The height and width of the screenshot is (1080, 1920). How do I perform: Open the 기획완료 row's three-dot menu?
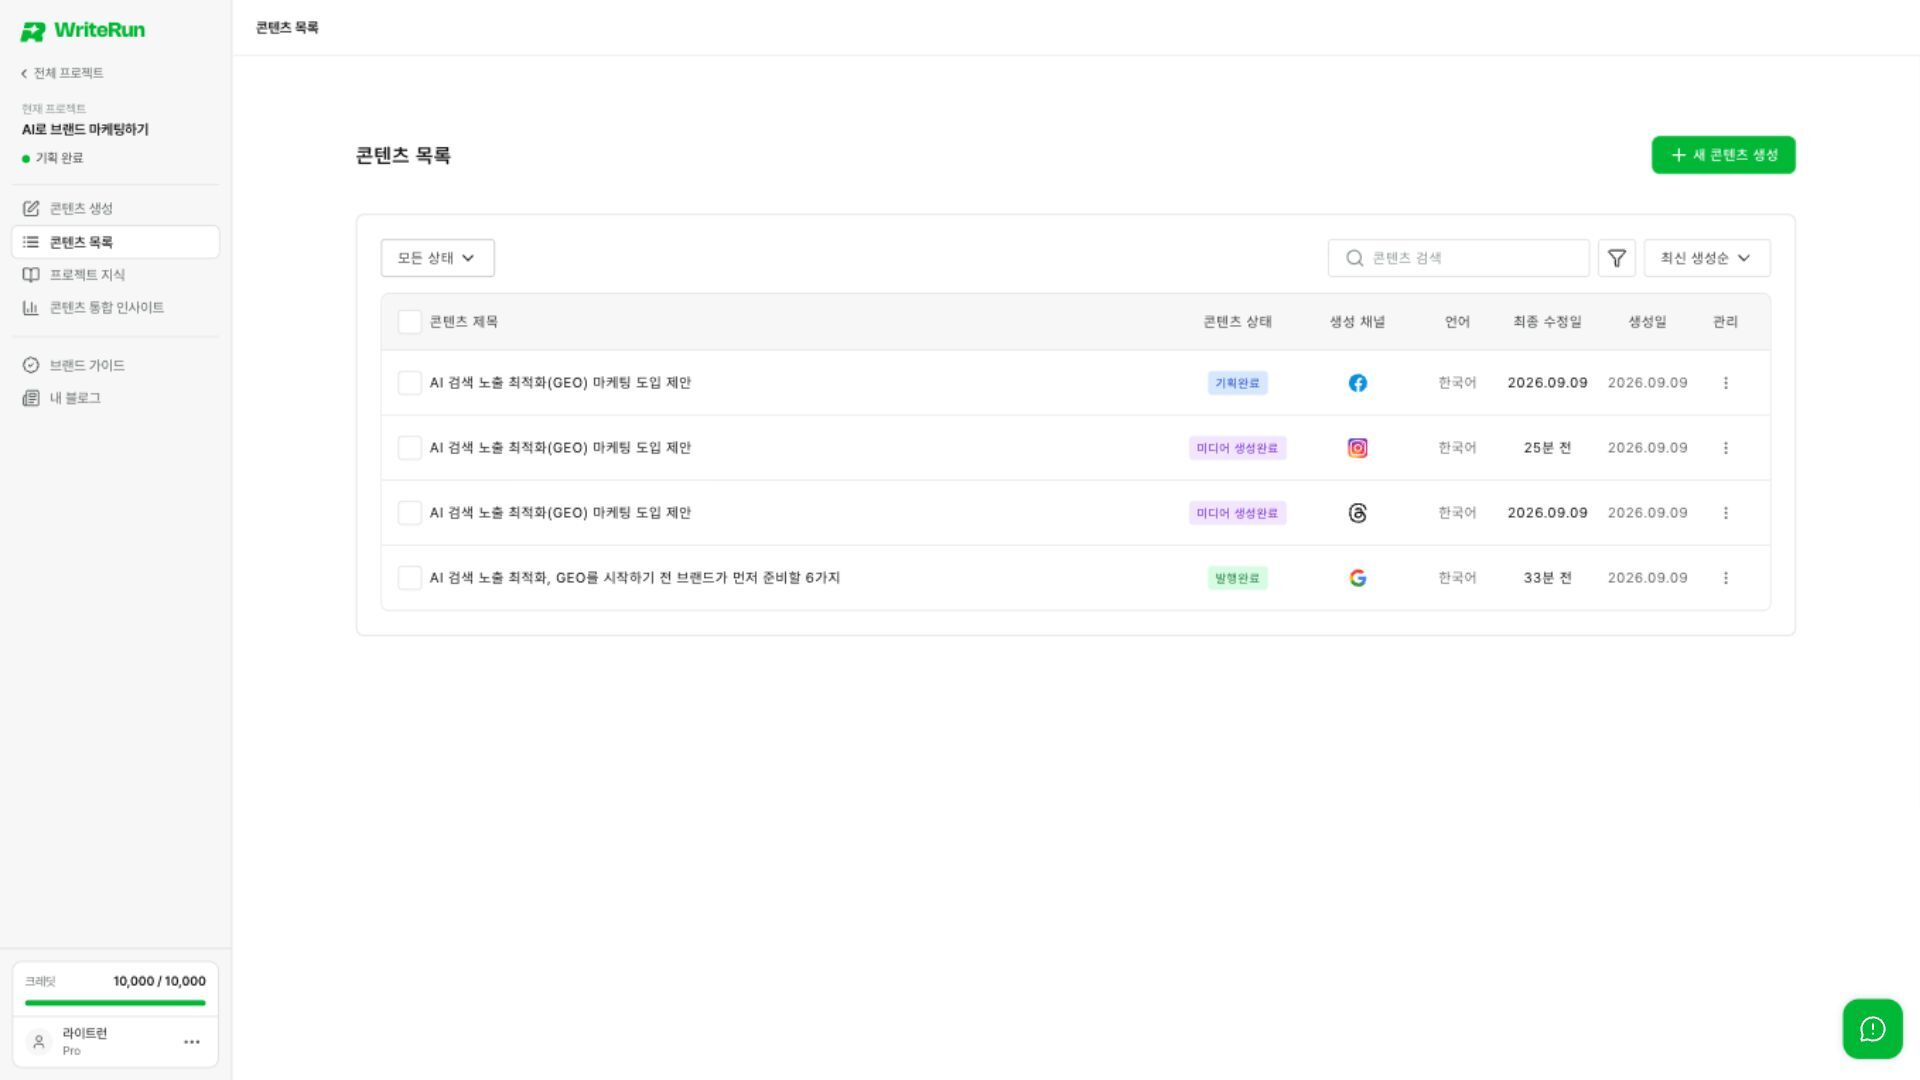[x=1725, y=383]
